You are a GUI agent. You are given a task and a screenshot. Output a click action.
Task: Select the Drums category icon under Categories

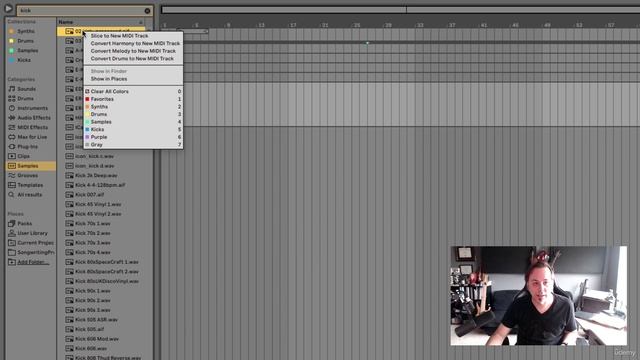click(x=12, y=98)
